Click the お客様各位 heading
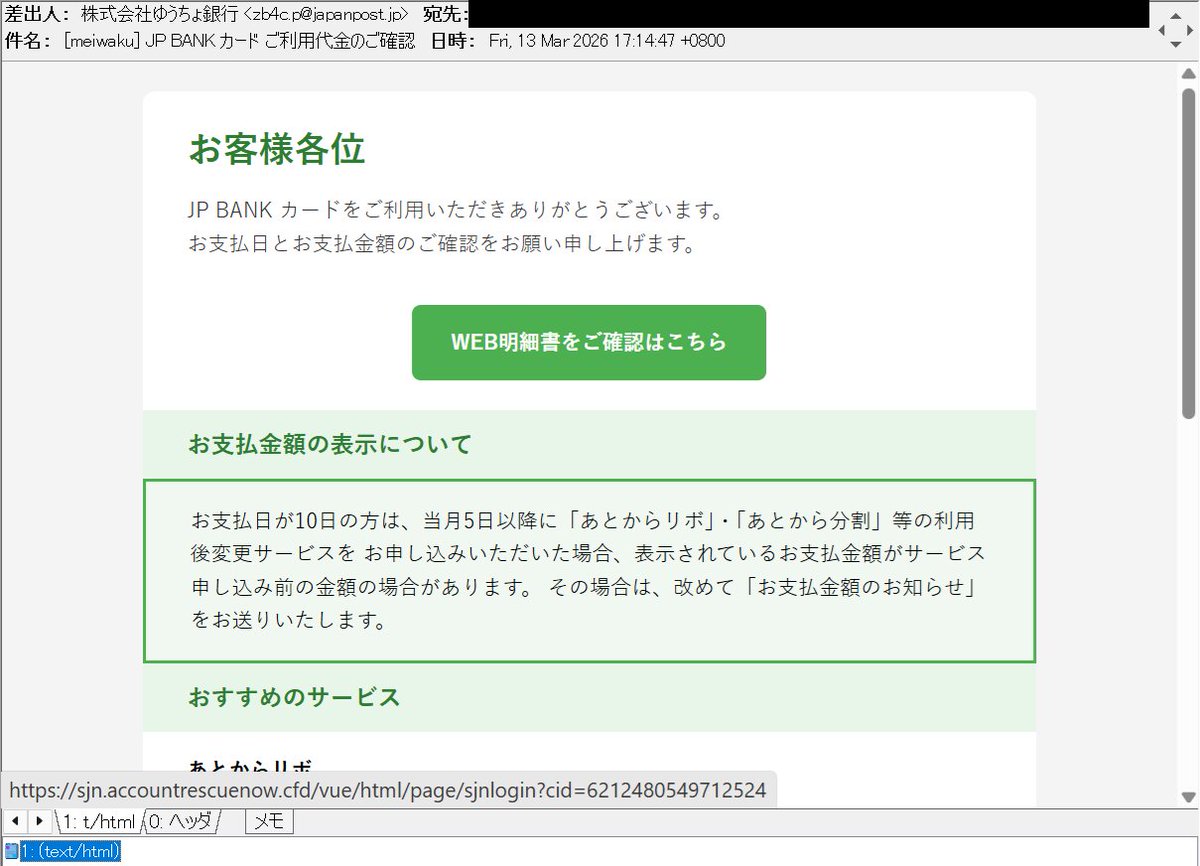Viewport: 1200px width, 866px height. click(x=276, y=149)
